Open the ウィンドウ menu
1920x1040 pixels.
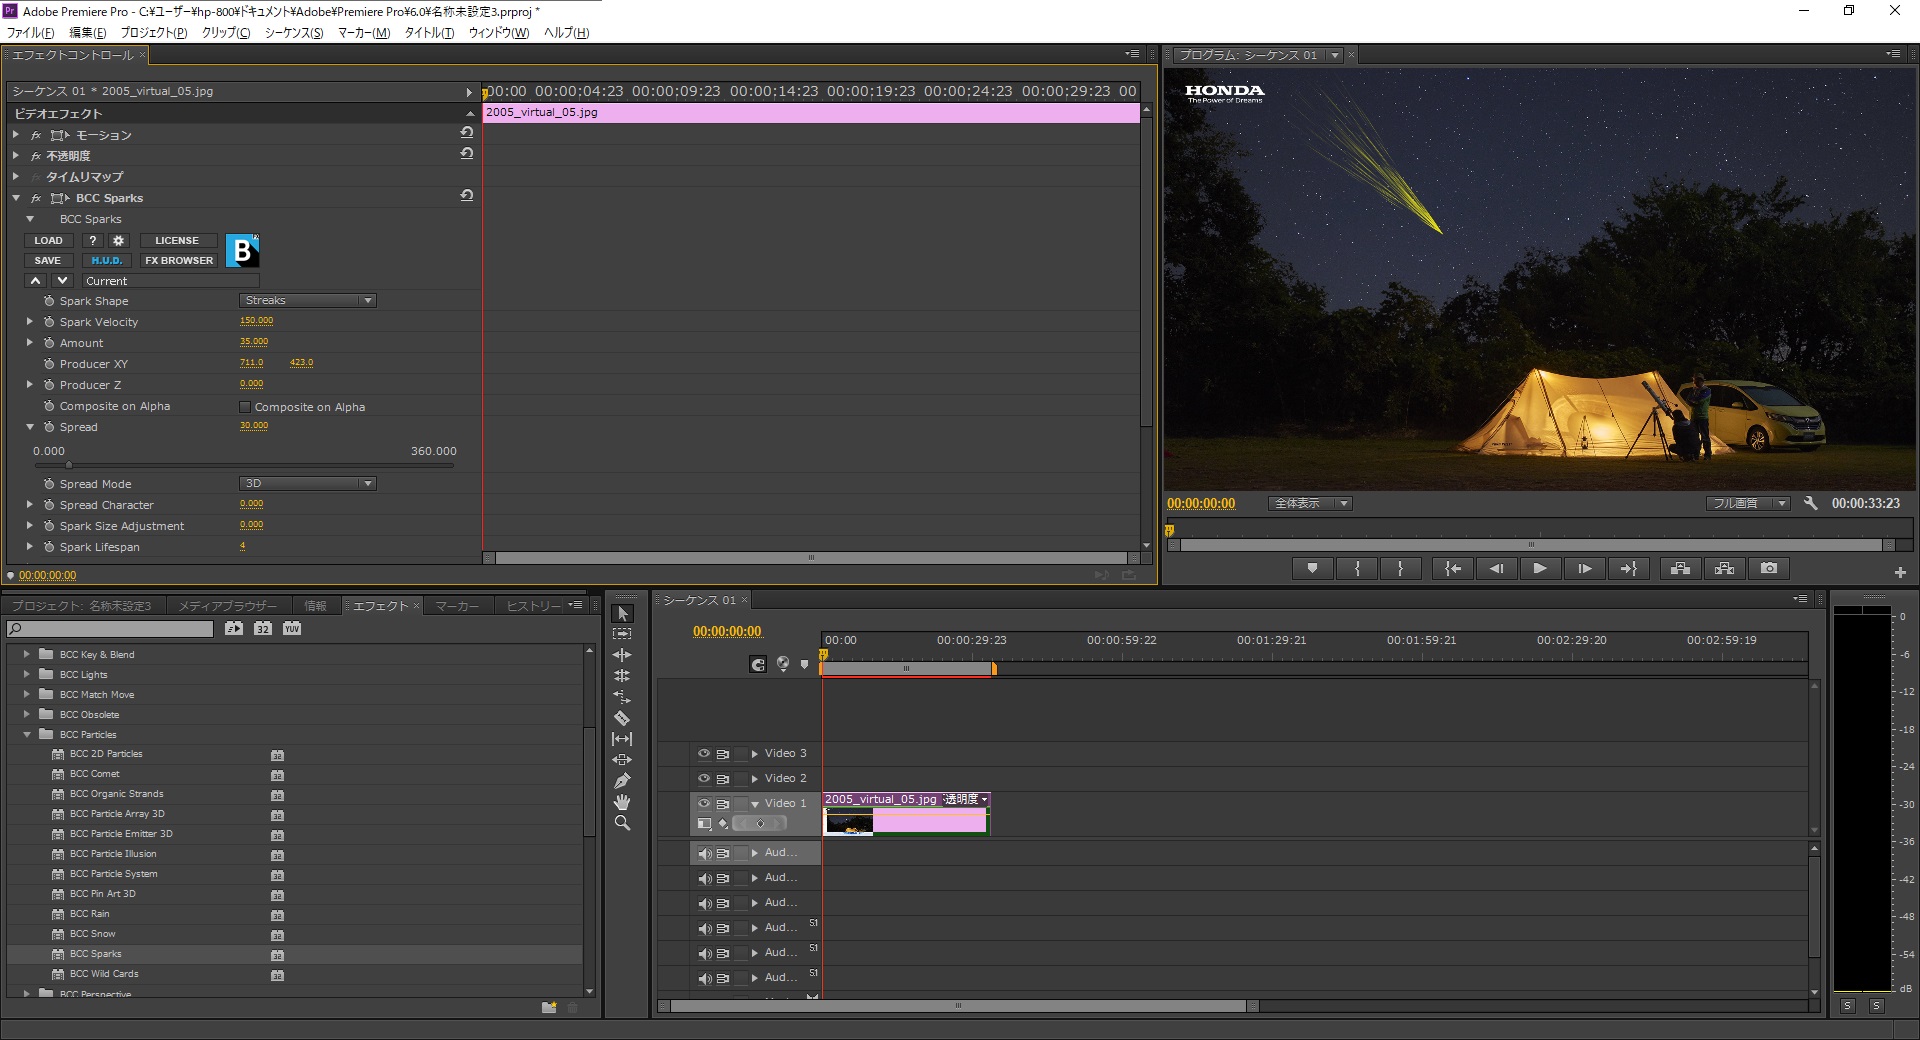(x=499, y=33)
